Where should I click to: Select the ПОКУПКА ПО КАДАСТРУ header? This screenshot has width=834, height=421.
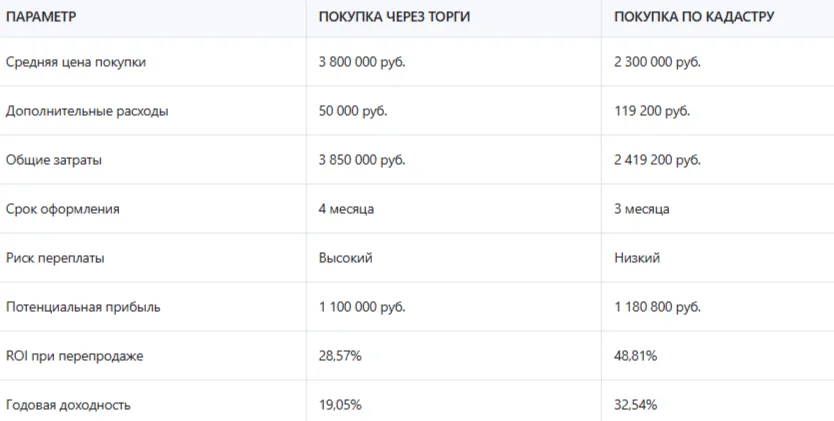(x=694, y=17)
